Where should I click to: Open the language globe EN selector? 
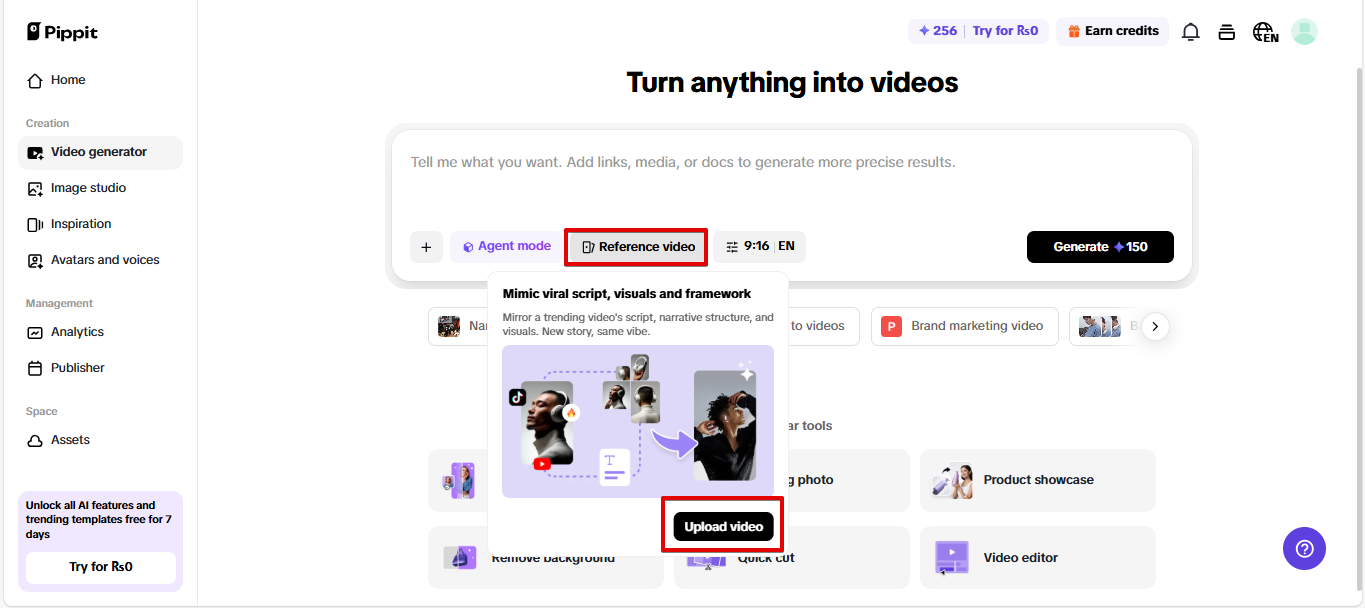tap(1264, 32)
